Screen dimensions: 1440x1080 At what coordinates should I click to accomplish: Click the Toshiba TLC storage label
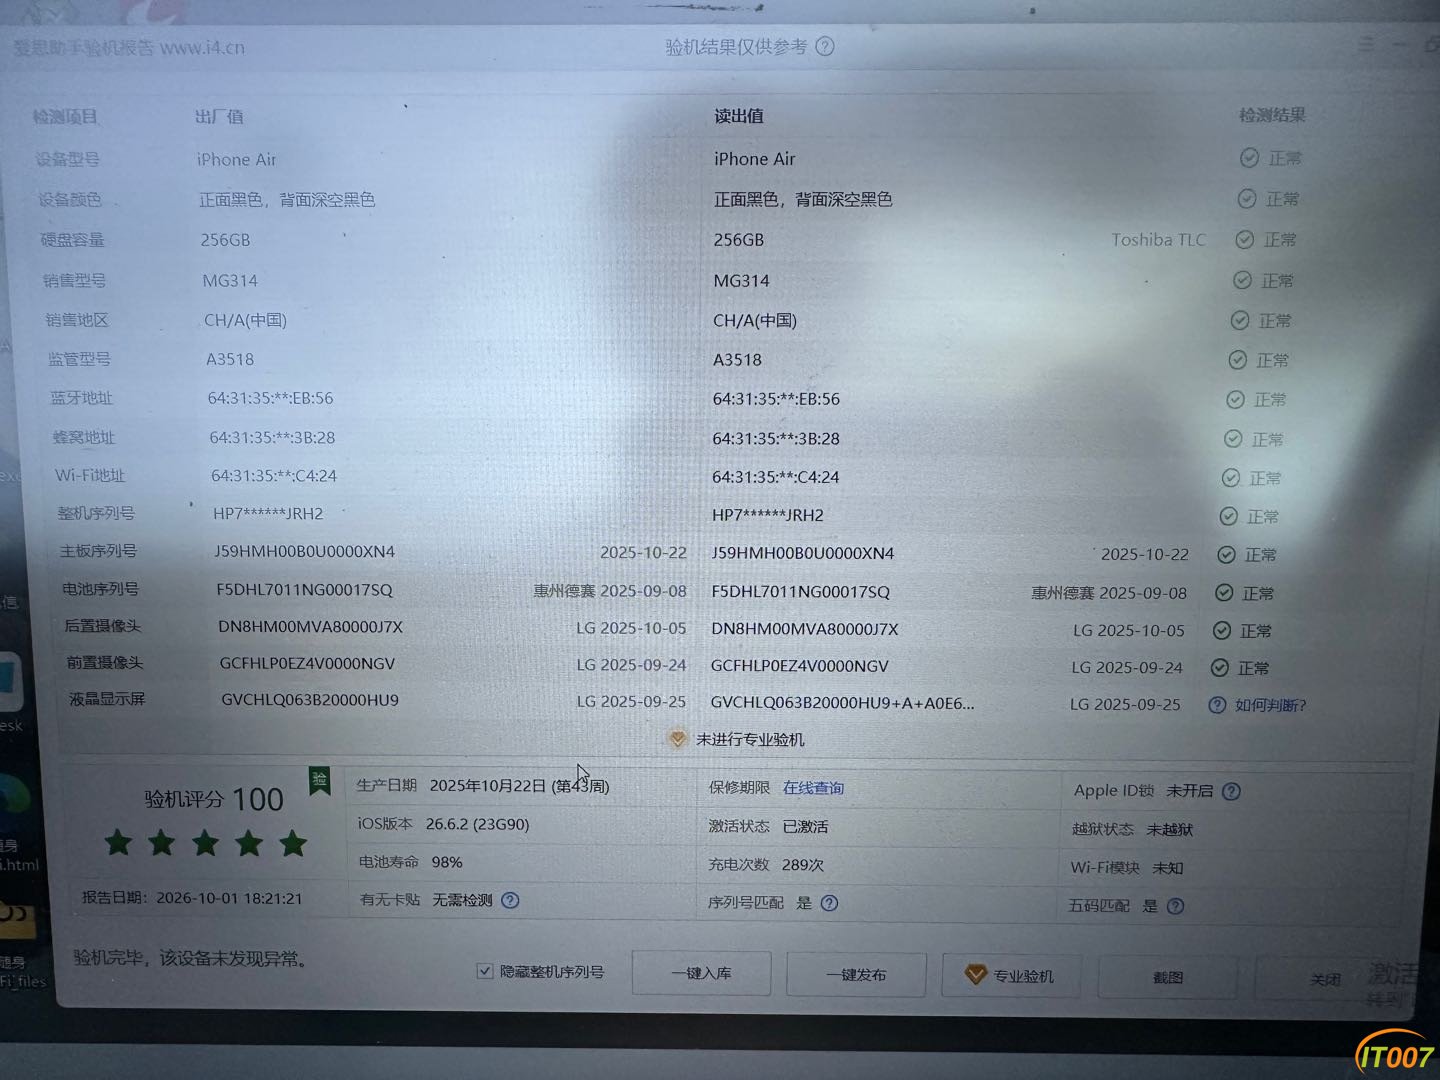pyautogui.click(x=1158, y=240)
